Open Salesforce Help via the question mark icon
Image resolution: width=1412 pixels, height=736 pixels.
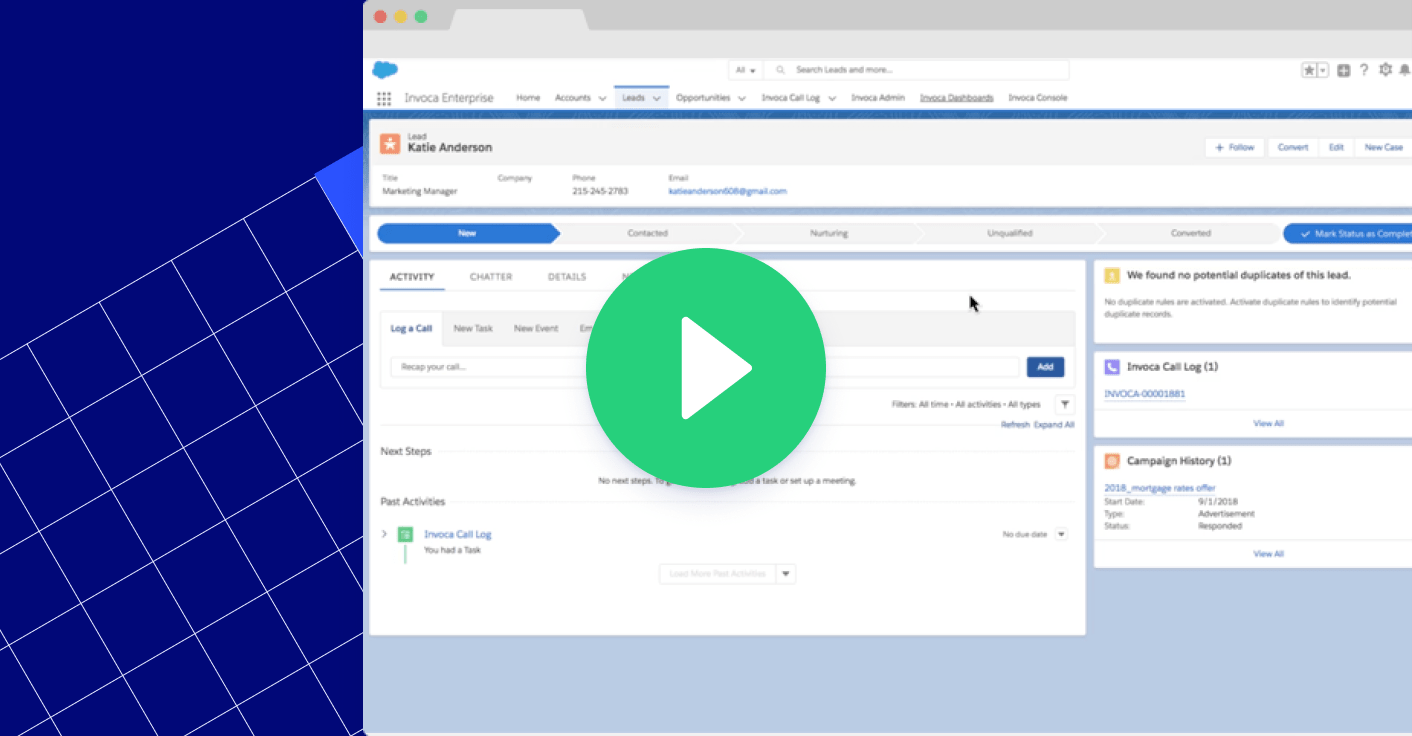coord(1363,69)
